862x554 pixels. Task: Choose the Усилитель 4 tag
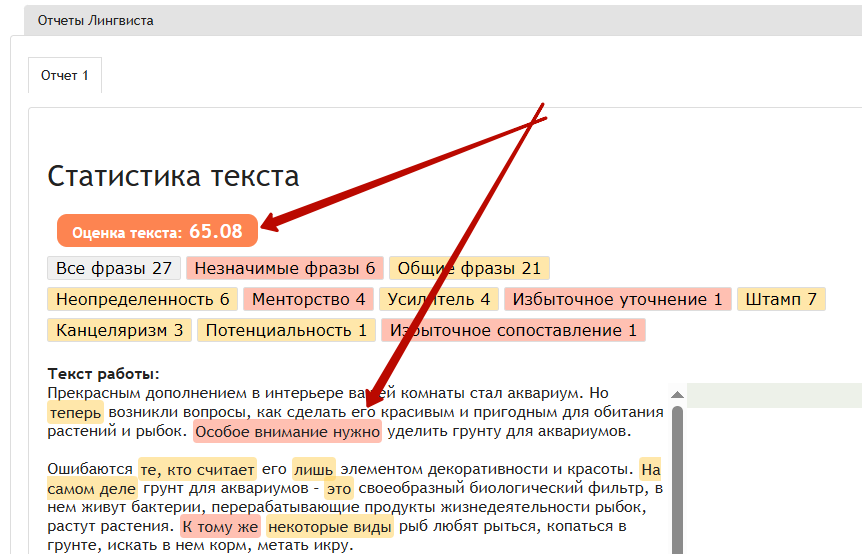point(439,299)
